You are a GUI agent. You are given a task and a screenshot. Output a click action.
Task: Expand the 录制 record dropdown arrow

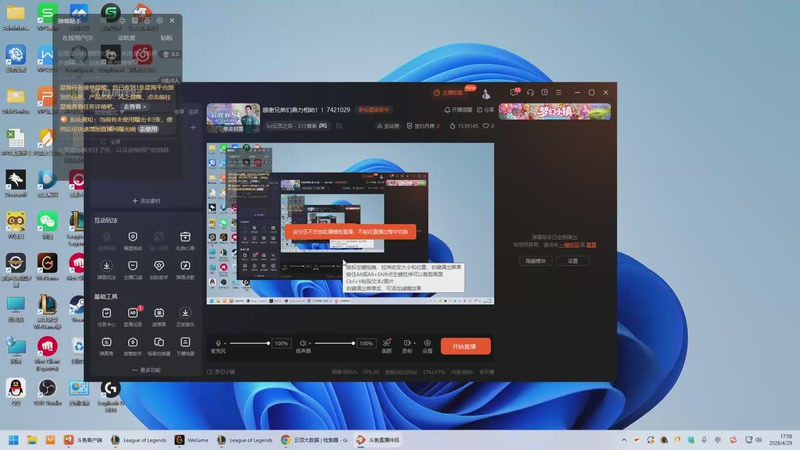coord(414,343)
